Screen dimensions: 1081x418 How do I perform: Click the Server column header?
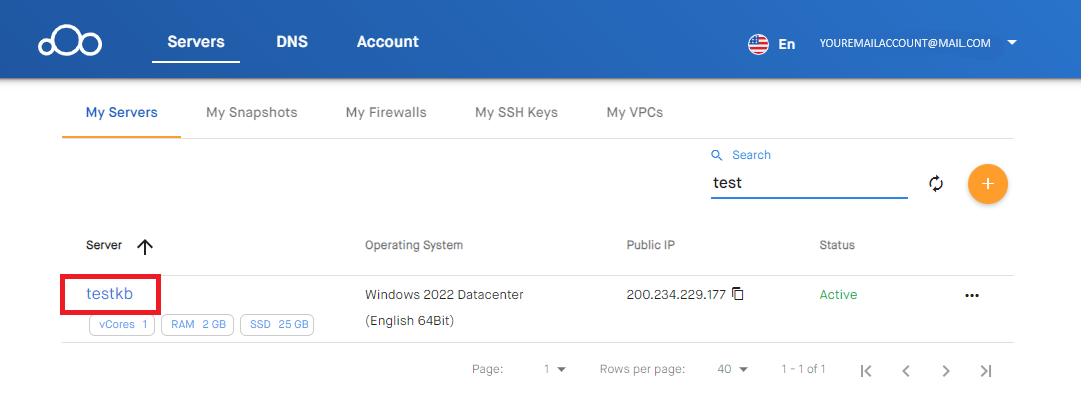(104, 245)
